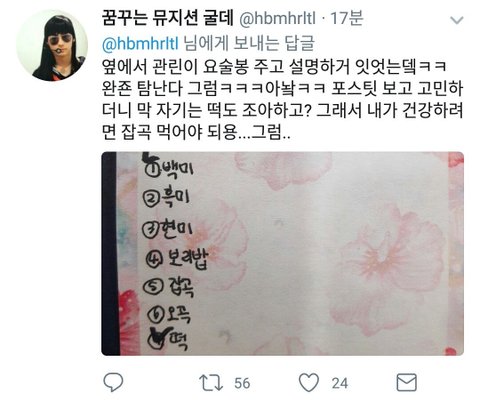Tap handwritten ② 흑미 in the photo

click(166, 197)
